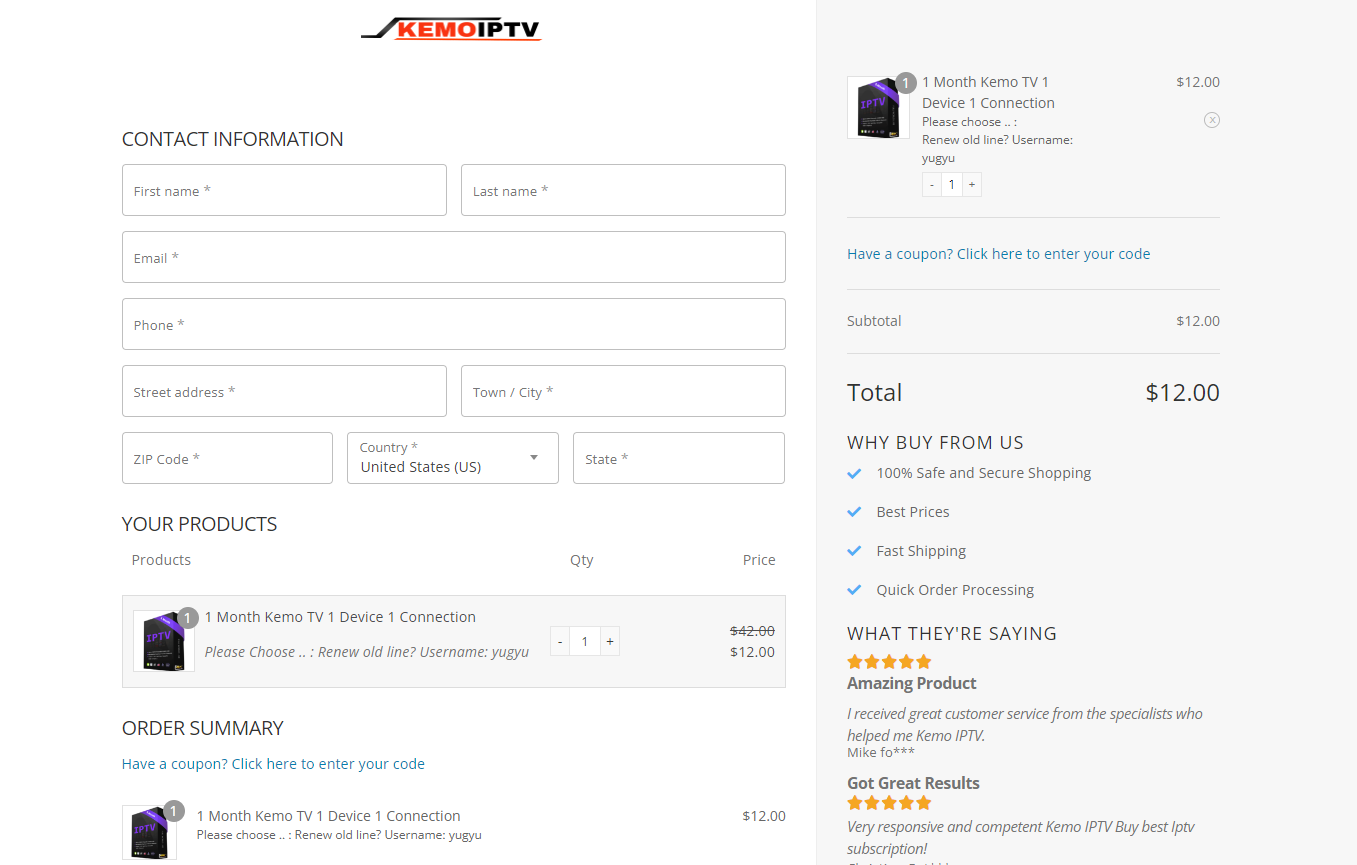1357x865 pixels.
Task: Click plus stepper in the sidebar cart
Action: (x=971, y=184)
